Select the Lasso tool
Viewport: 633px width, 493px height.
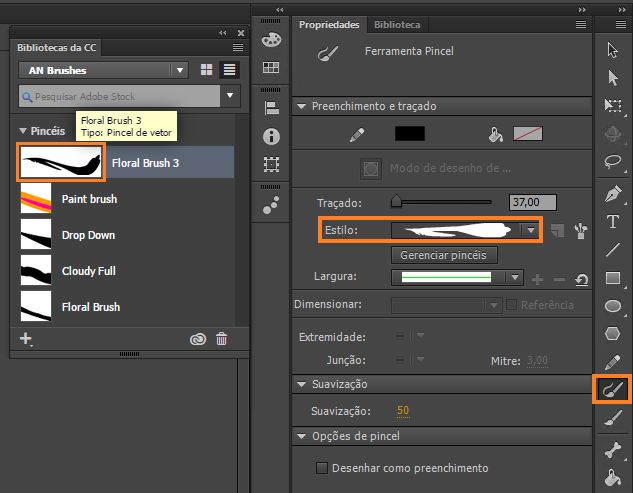click(613, 162)
